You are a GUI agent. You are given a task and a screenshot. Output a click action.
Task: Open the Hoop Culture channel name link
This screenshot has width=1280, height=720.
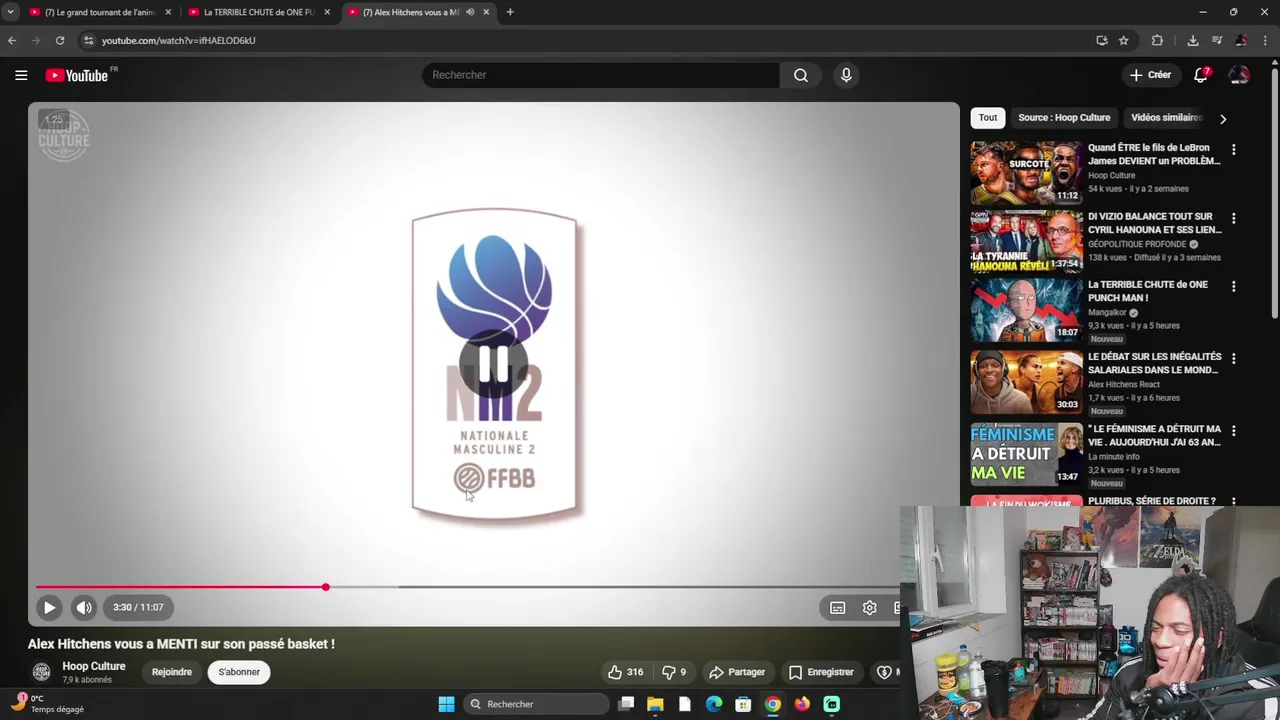[x=94, y=666]
